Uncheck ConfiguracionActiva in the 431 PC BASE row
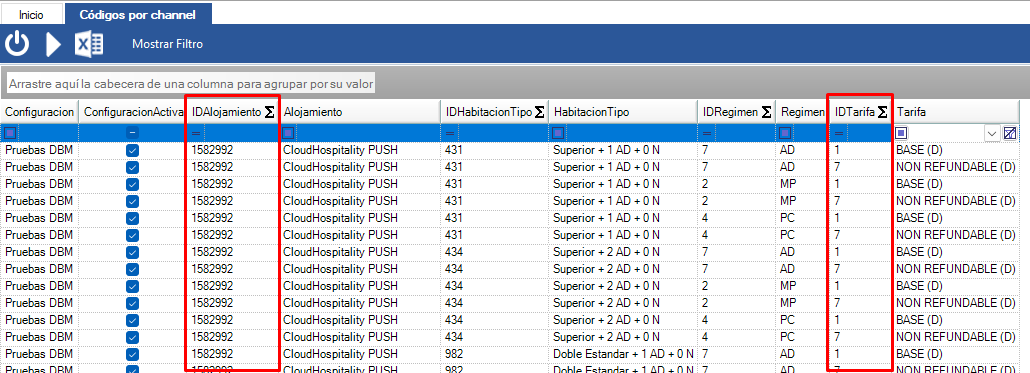The width and height of the screenshot is (1030, 373). click(x=132, y=218)
